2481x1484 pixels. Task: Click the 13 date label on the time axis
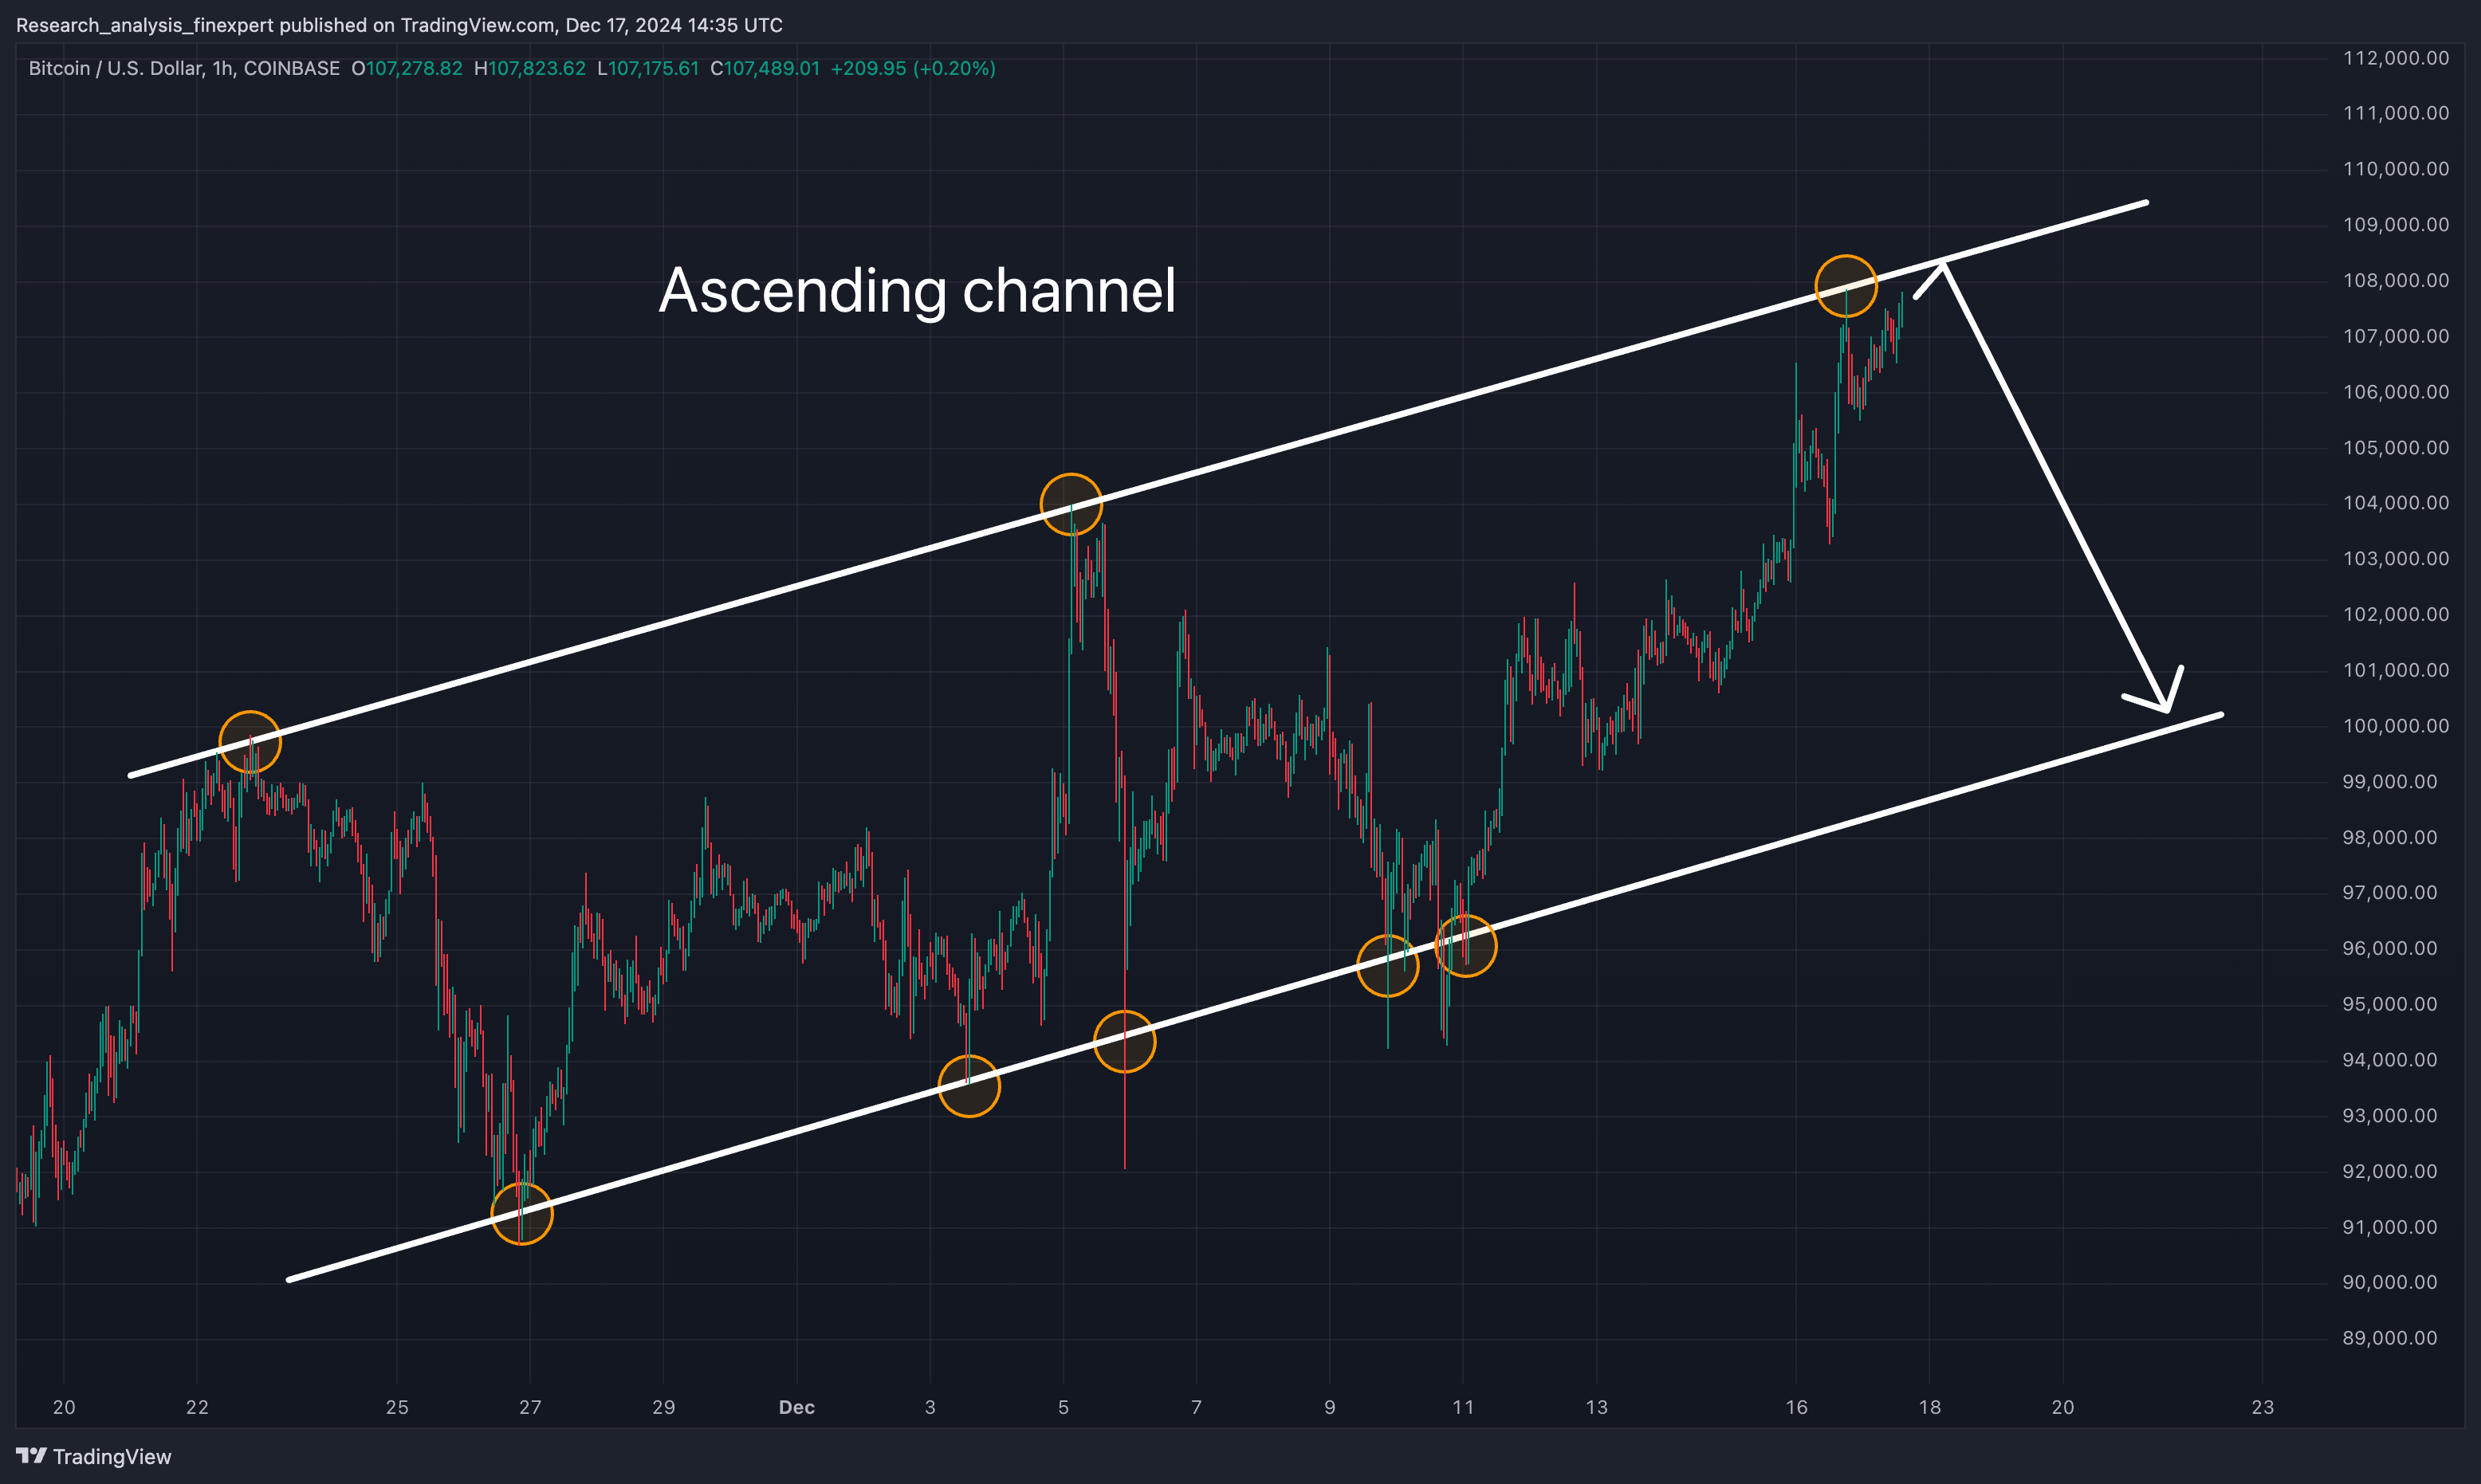coord(1597,1407)
